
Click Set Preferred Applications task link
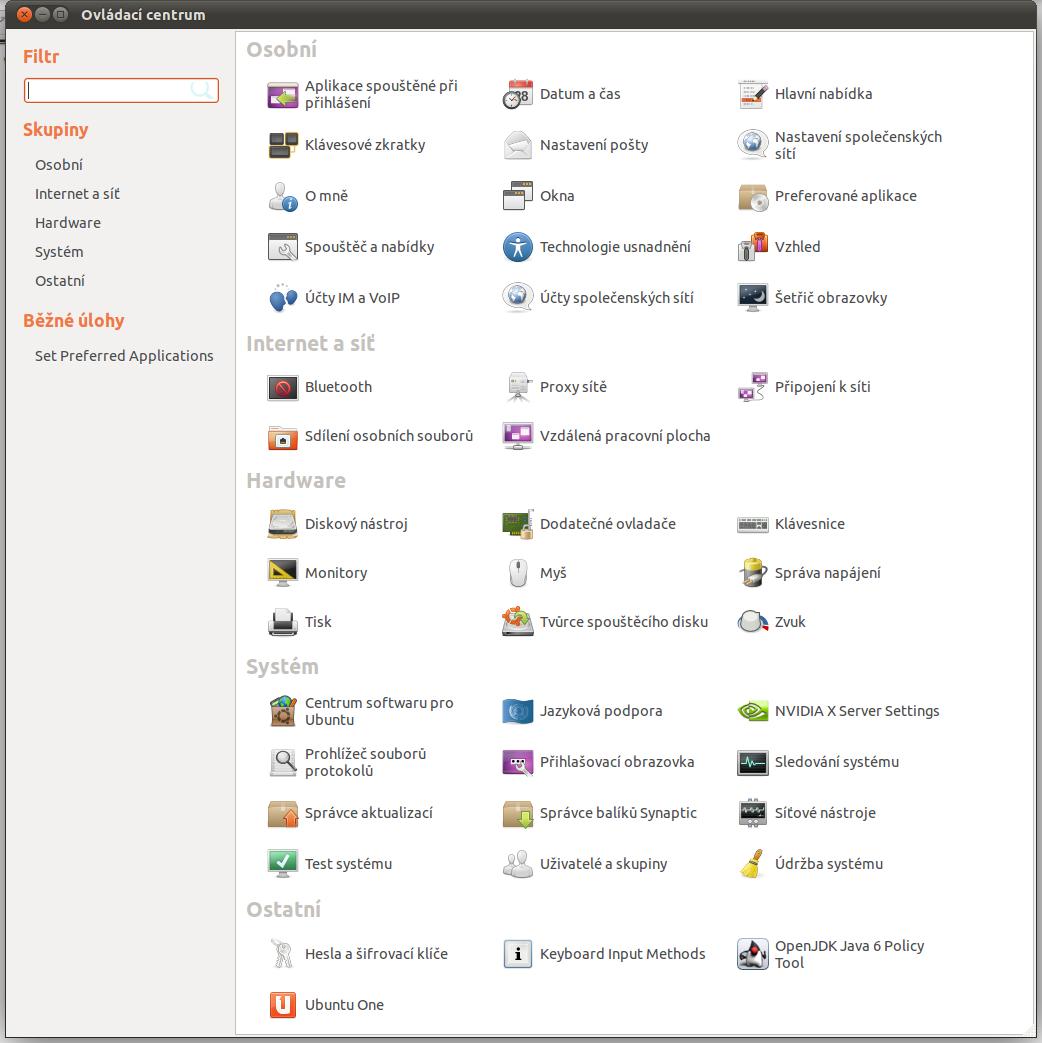pyautogui.click(x=124, y=356)
